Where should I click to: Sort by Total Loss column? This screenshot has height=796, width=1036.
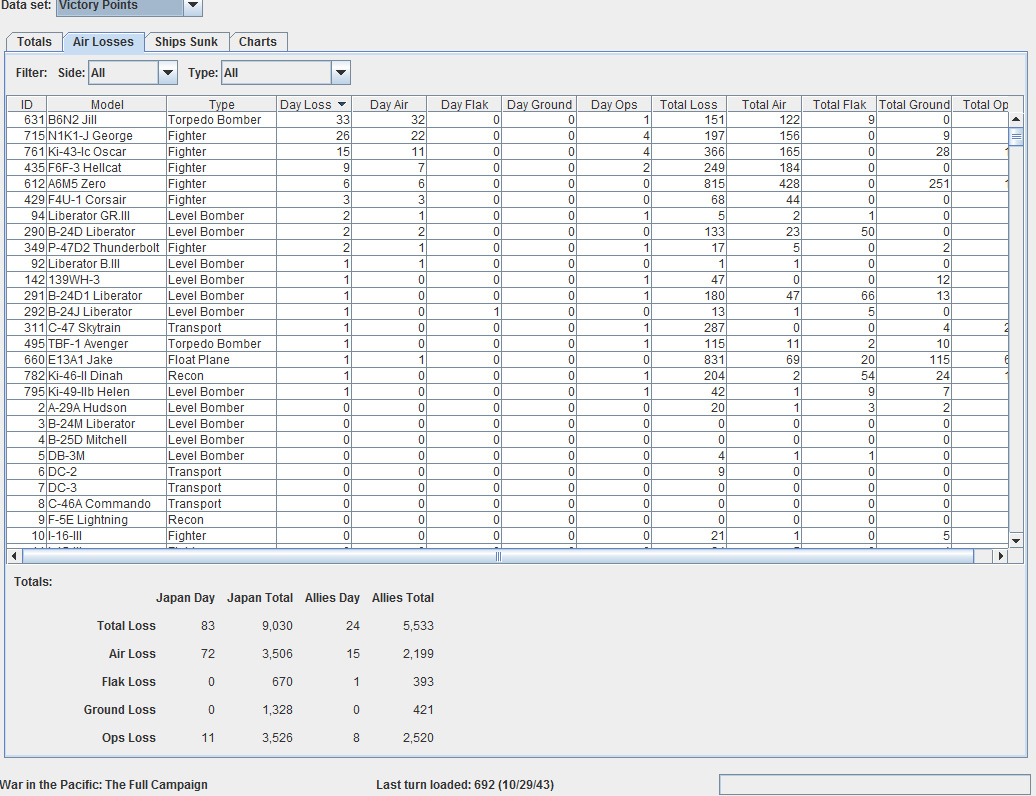[688, 104]
